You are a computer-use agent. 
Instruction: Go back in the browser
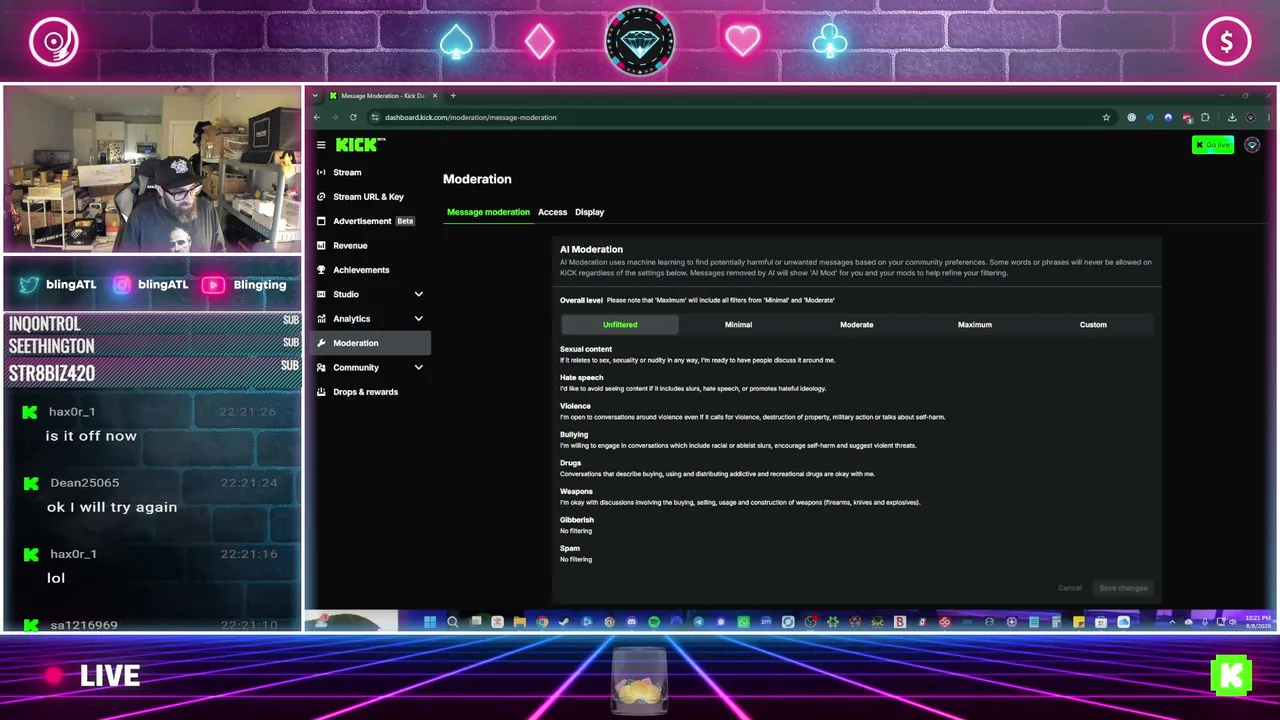(x=317, y=117)
